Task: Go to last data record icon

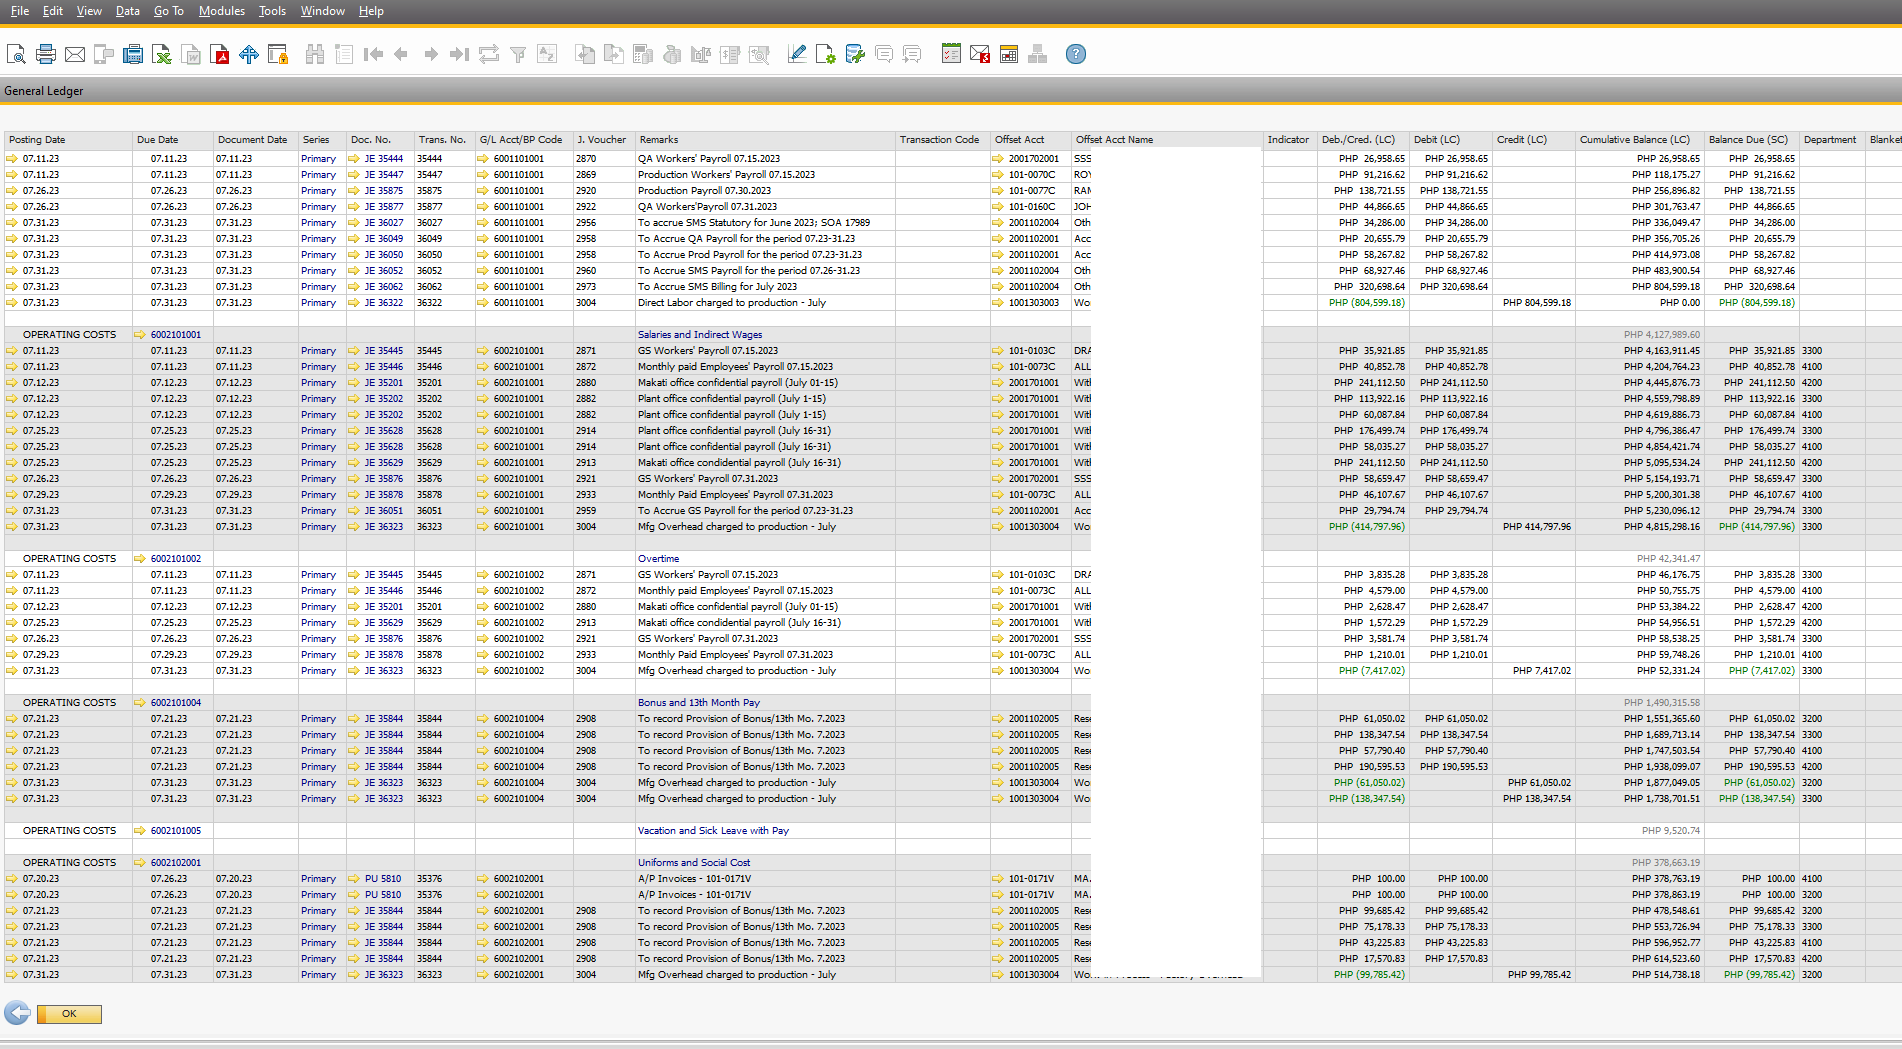Action: (459, 54)
